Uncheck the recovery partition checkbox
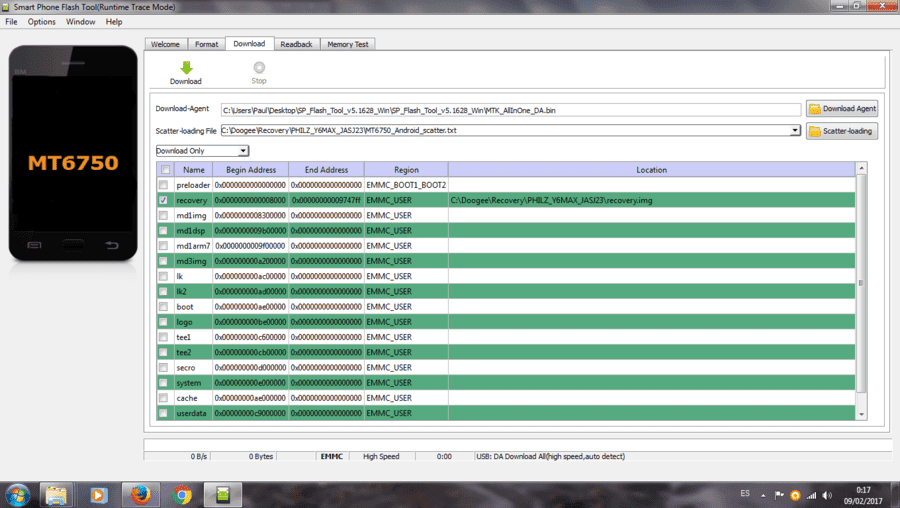Viewport: 900px width, 508px height. 164,200
